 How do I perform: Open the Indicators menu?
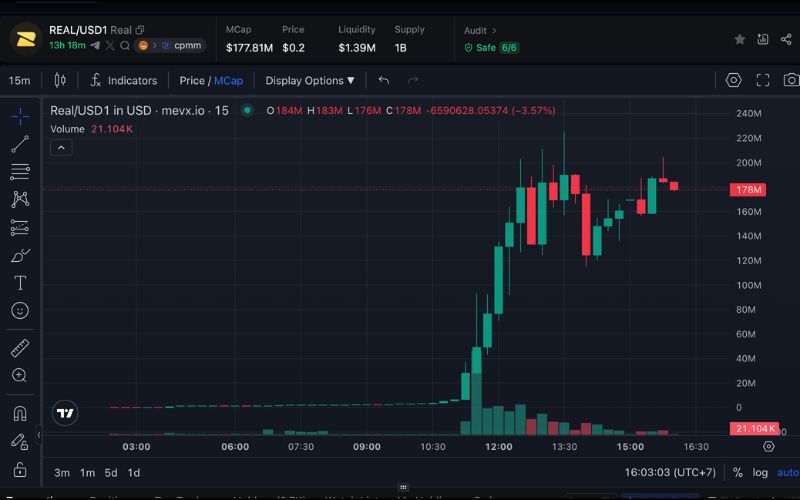[x=124, y=80]
